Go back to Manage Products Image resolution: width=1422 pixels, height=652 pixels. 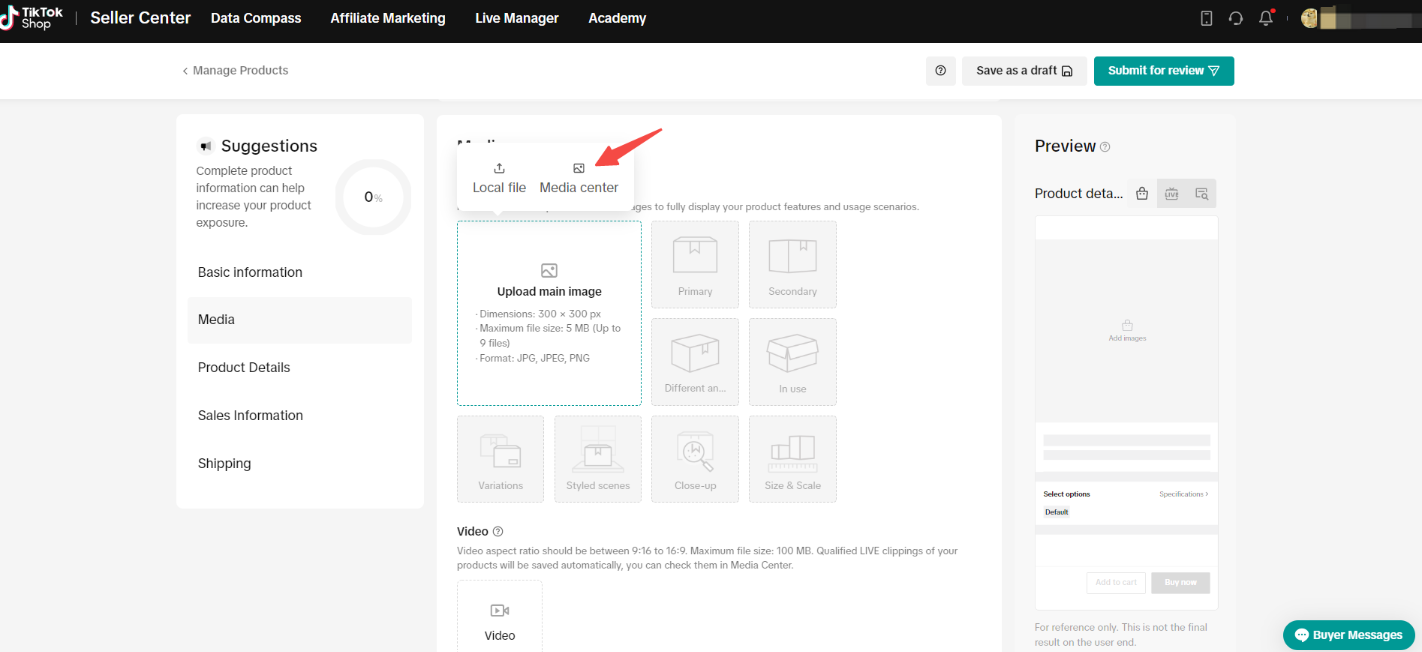[x=235, y=71]
